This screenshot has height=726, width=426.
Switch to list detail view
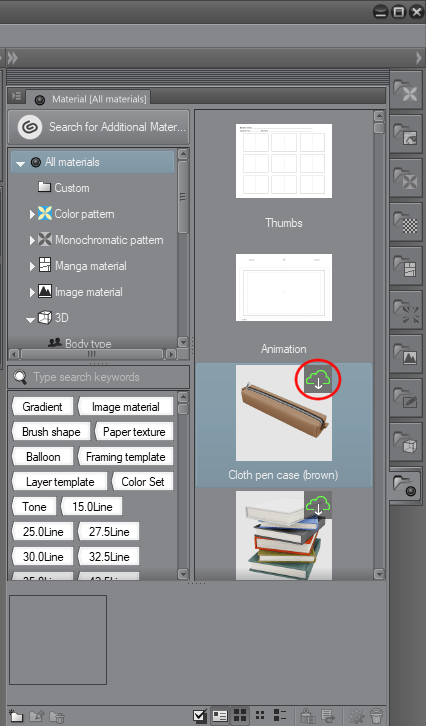280,715
